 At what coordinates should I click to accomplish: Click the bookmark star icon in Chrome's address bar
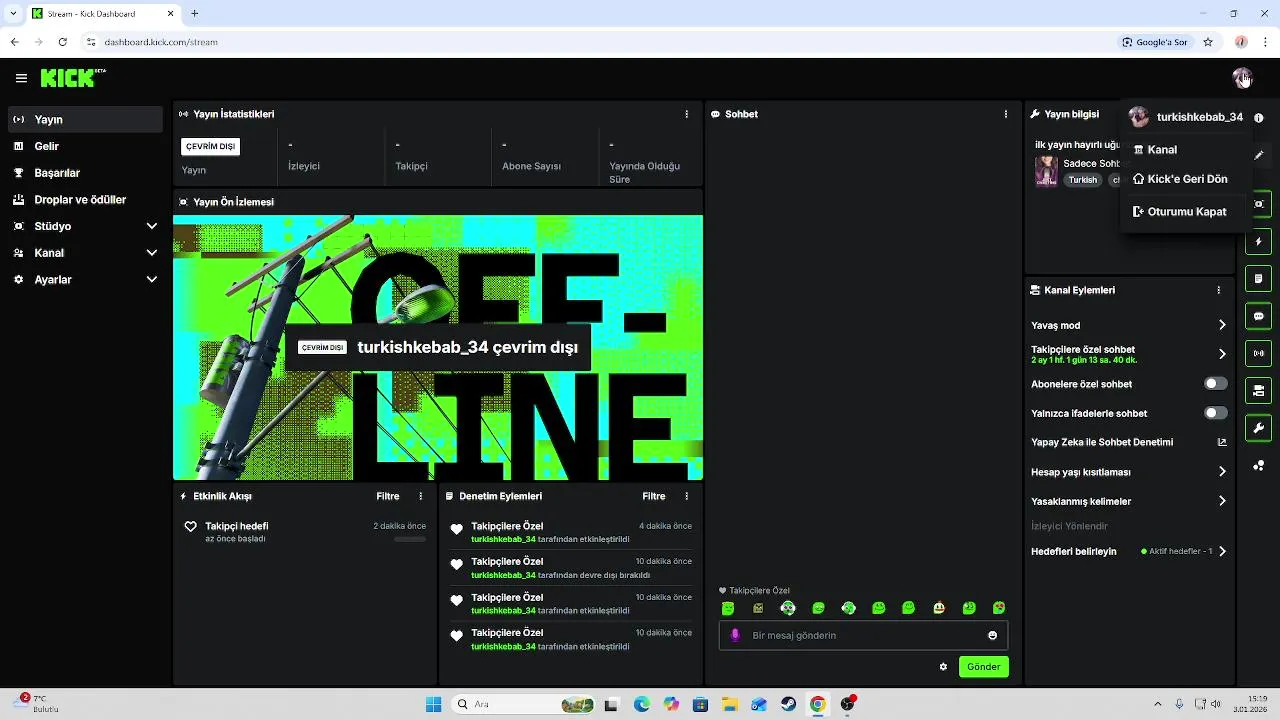coord(1208,42)
